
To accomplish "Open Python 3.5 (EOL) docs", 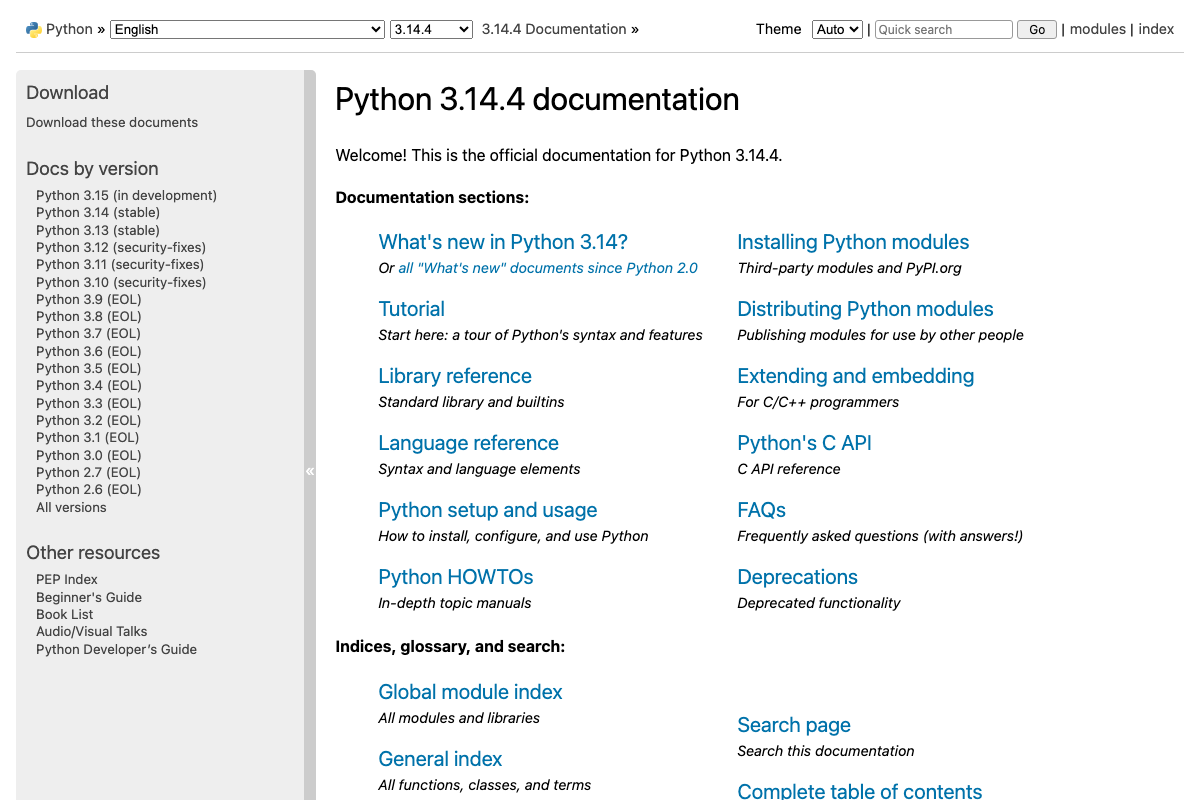I will [89, 368].
